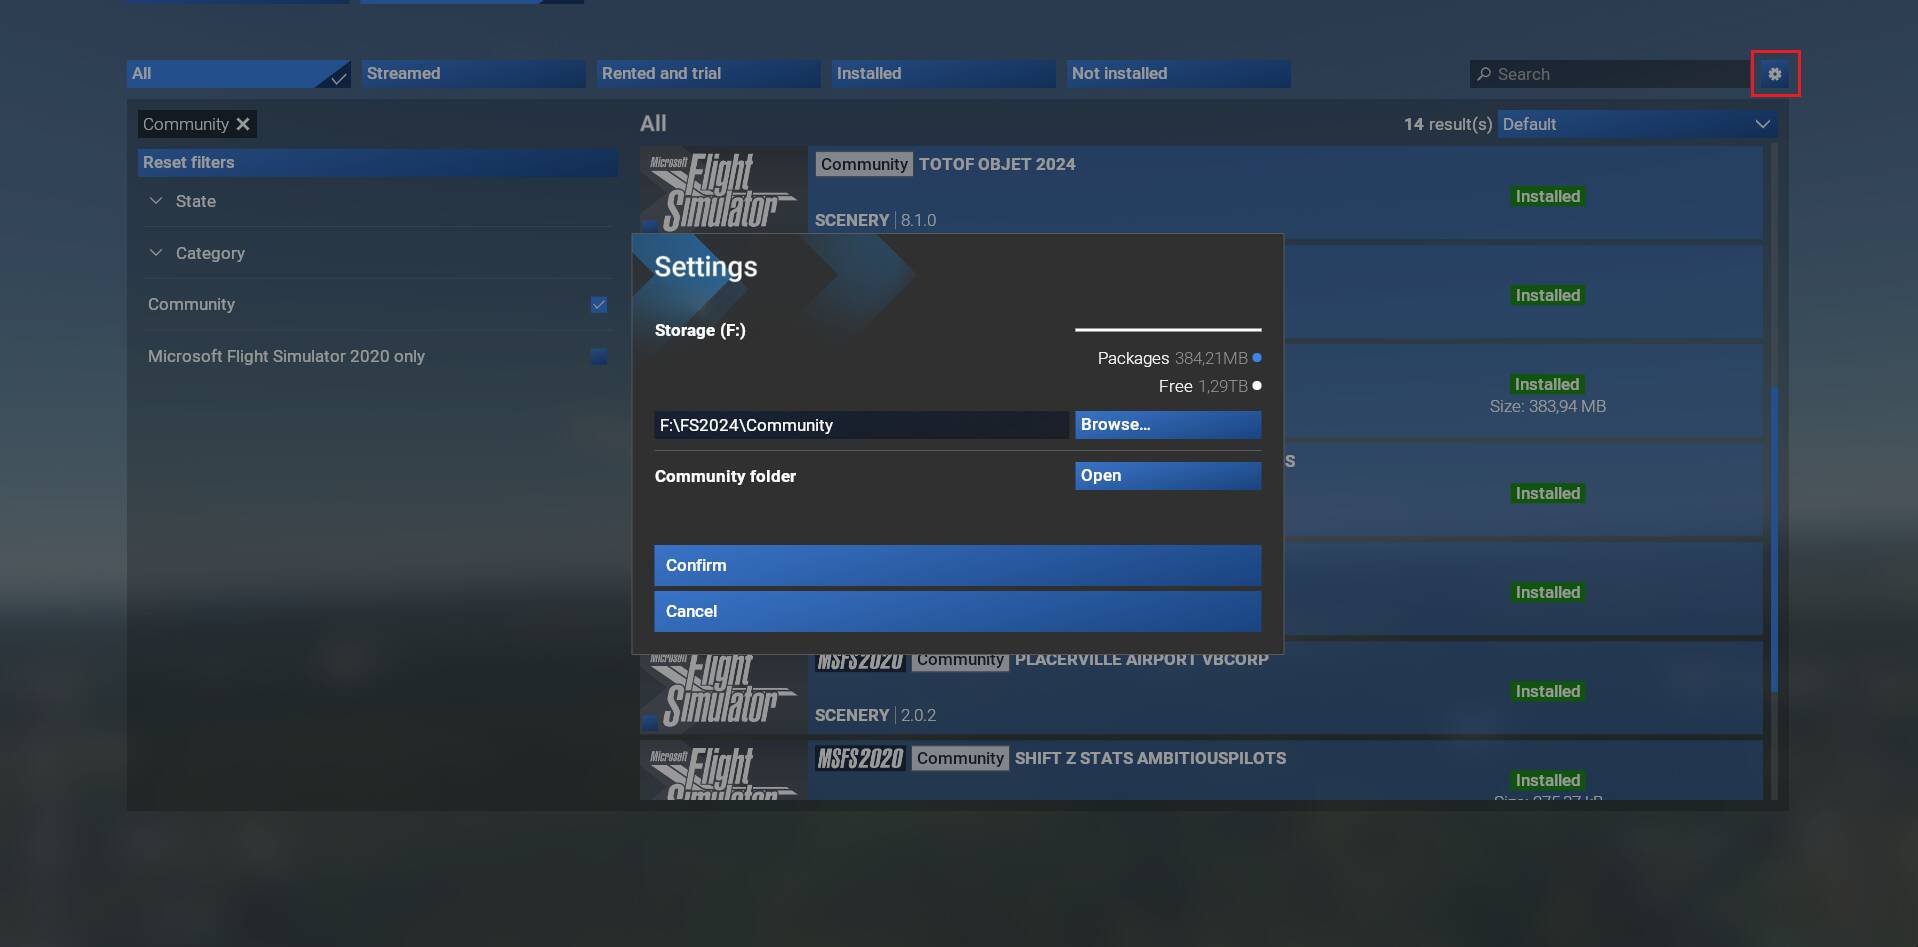
Task: Click the gear settings icon beside Search
Action: tap(1775, 74)
